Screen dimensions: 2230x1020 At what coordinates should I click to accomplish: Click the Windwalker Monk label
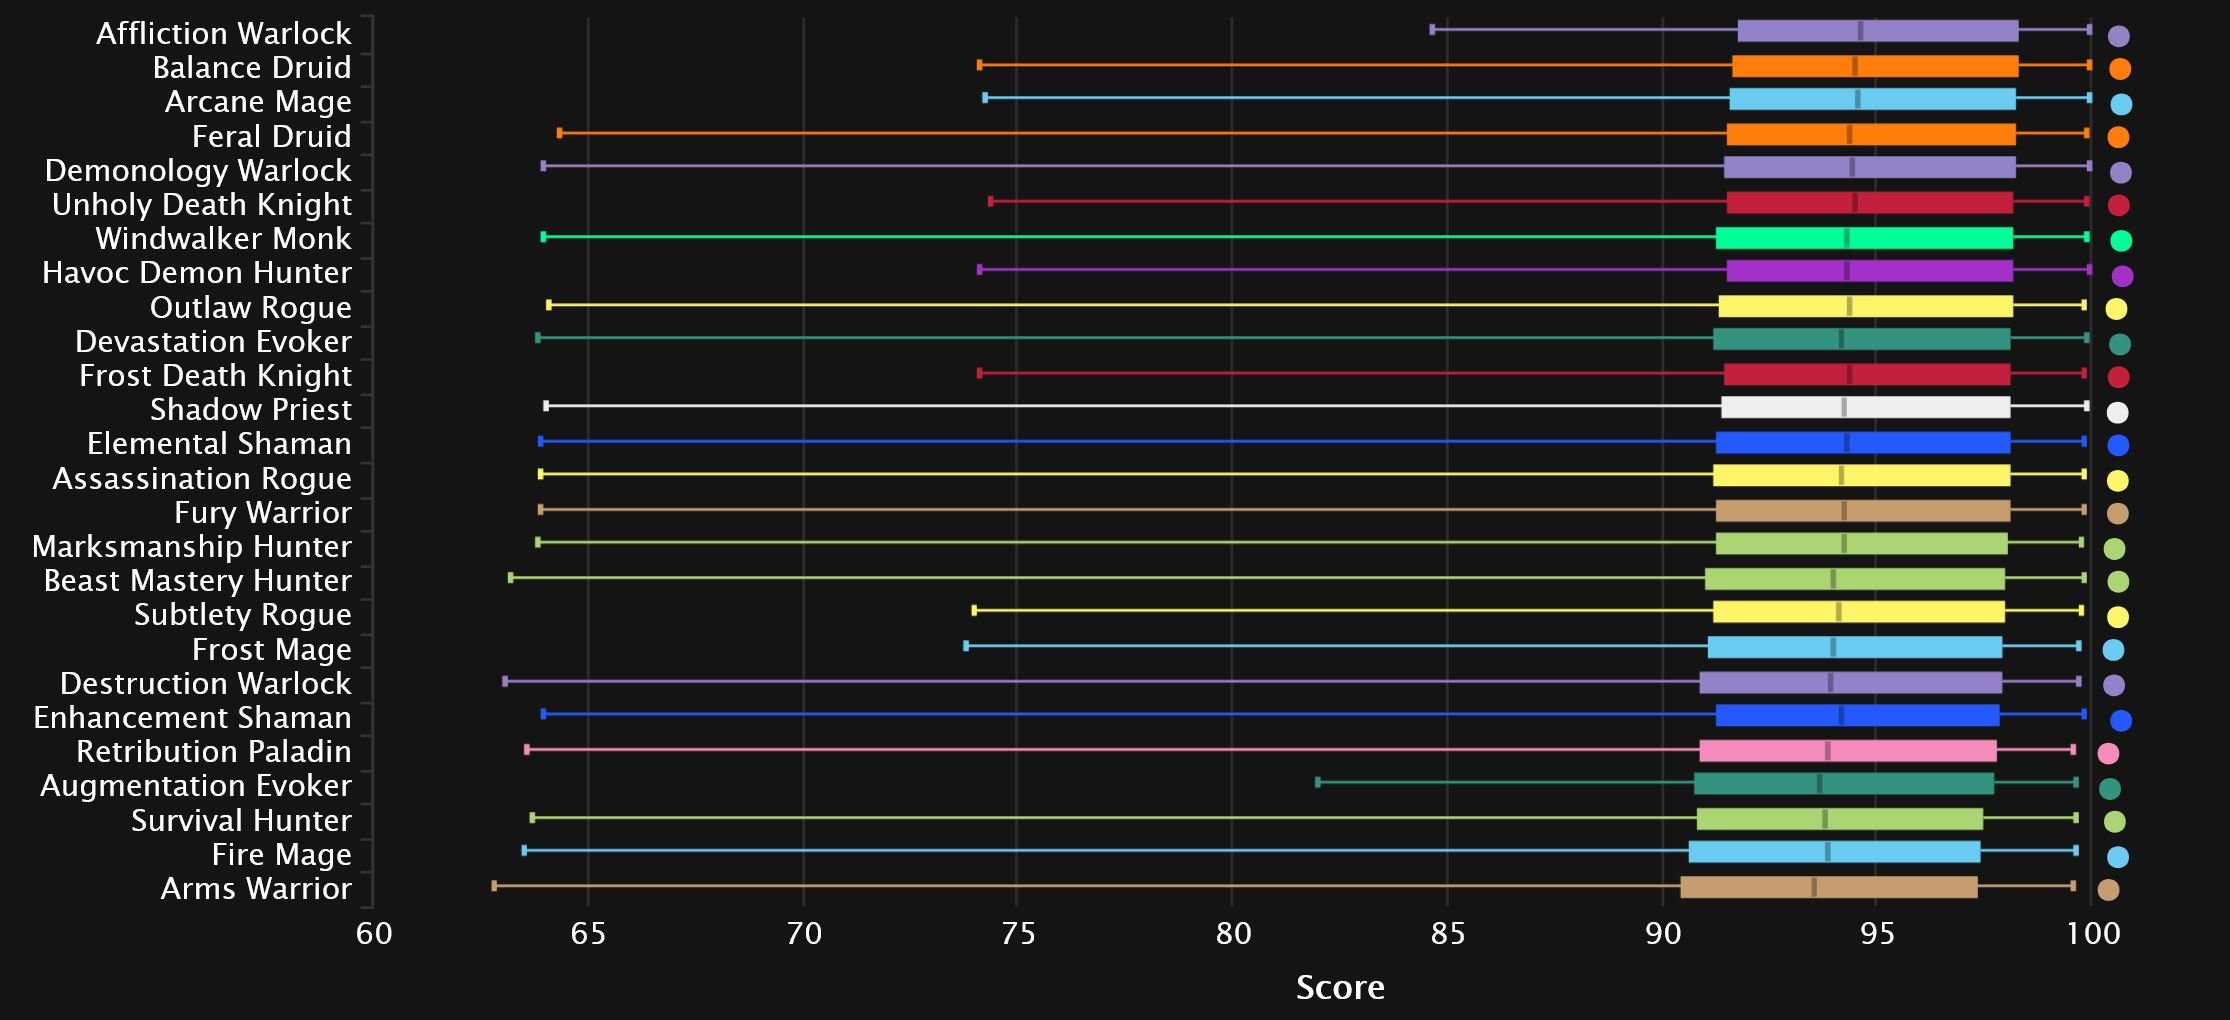point(223,238)
